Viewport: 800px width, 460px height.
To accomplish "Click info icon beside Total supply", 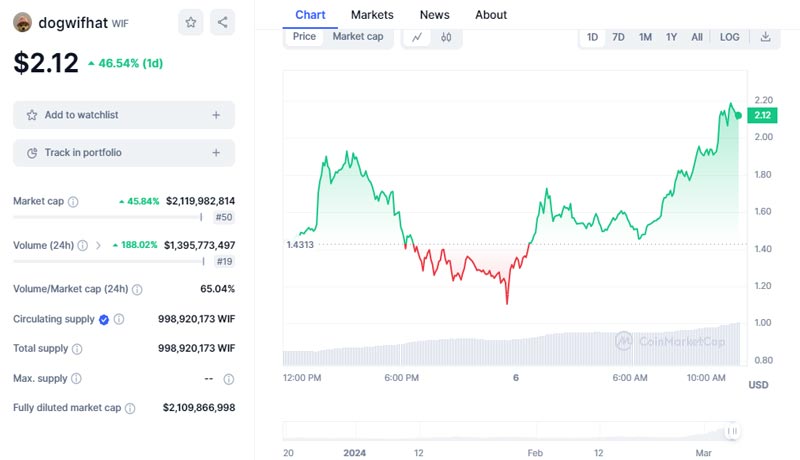I will click(x=77, y=349).
